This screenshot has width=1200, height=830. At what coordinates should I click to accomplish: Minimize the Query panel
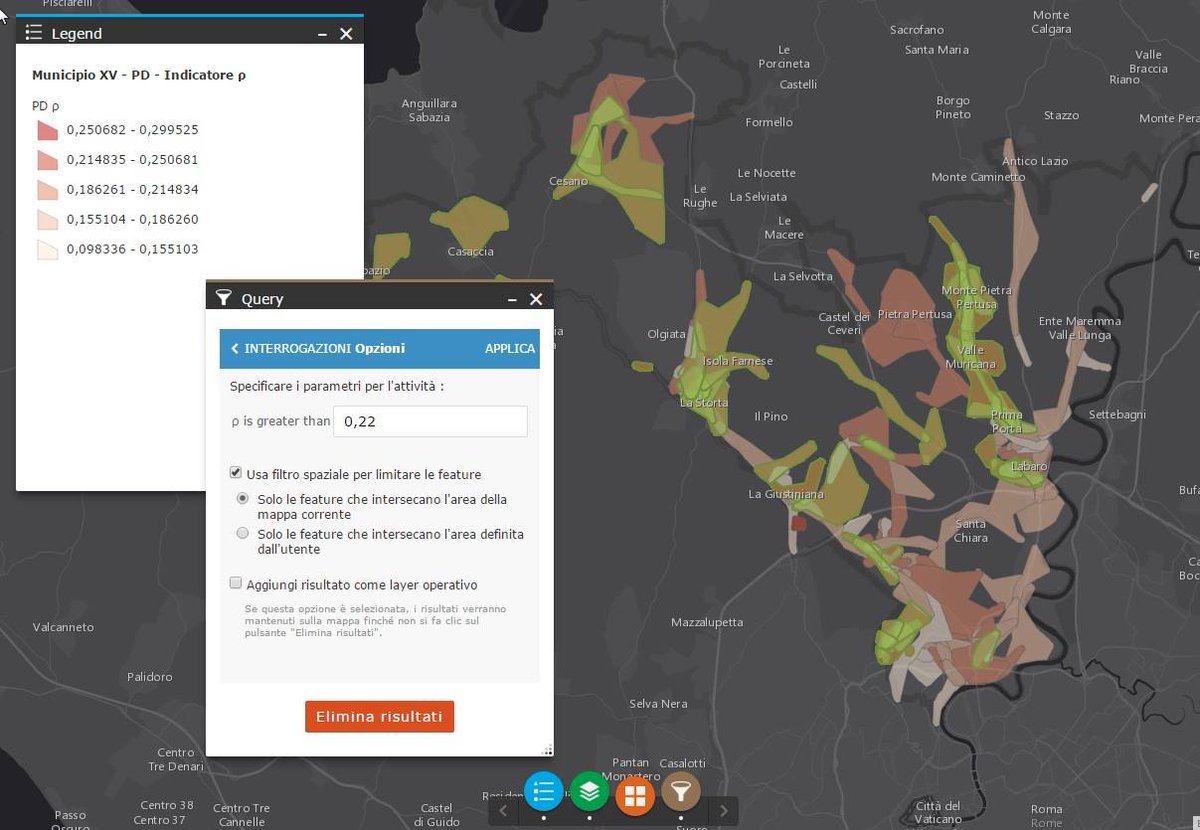512,299
